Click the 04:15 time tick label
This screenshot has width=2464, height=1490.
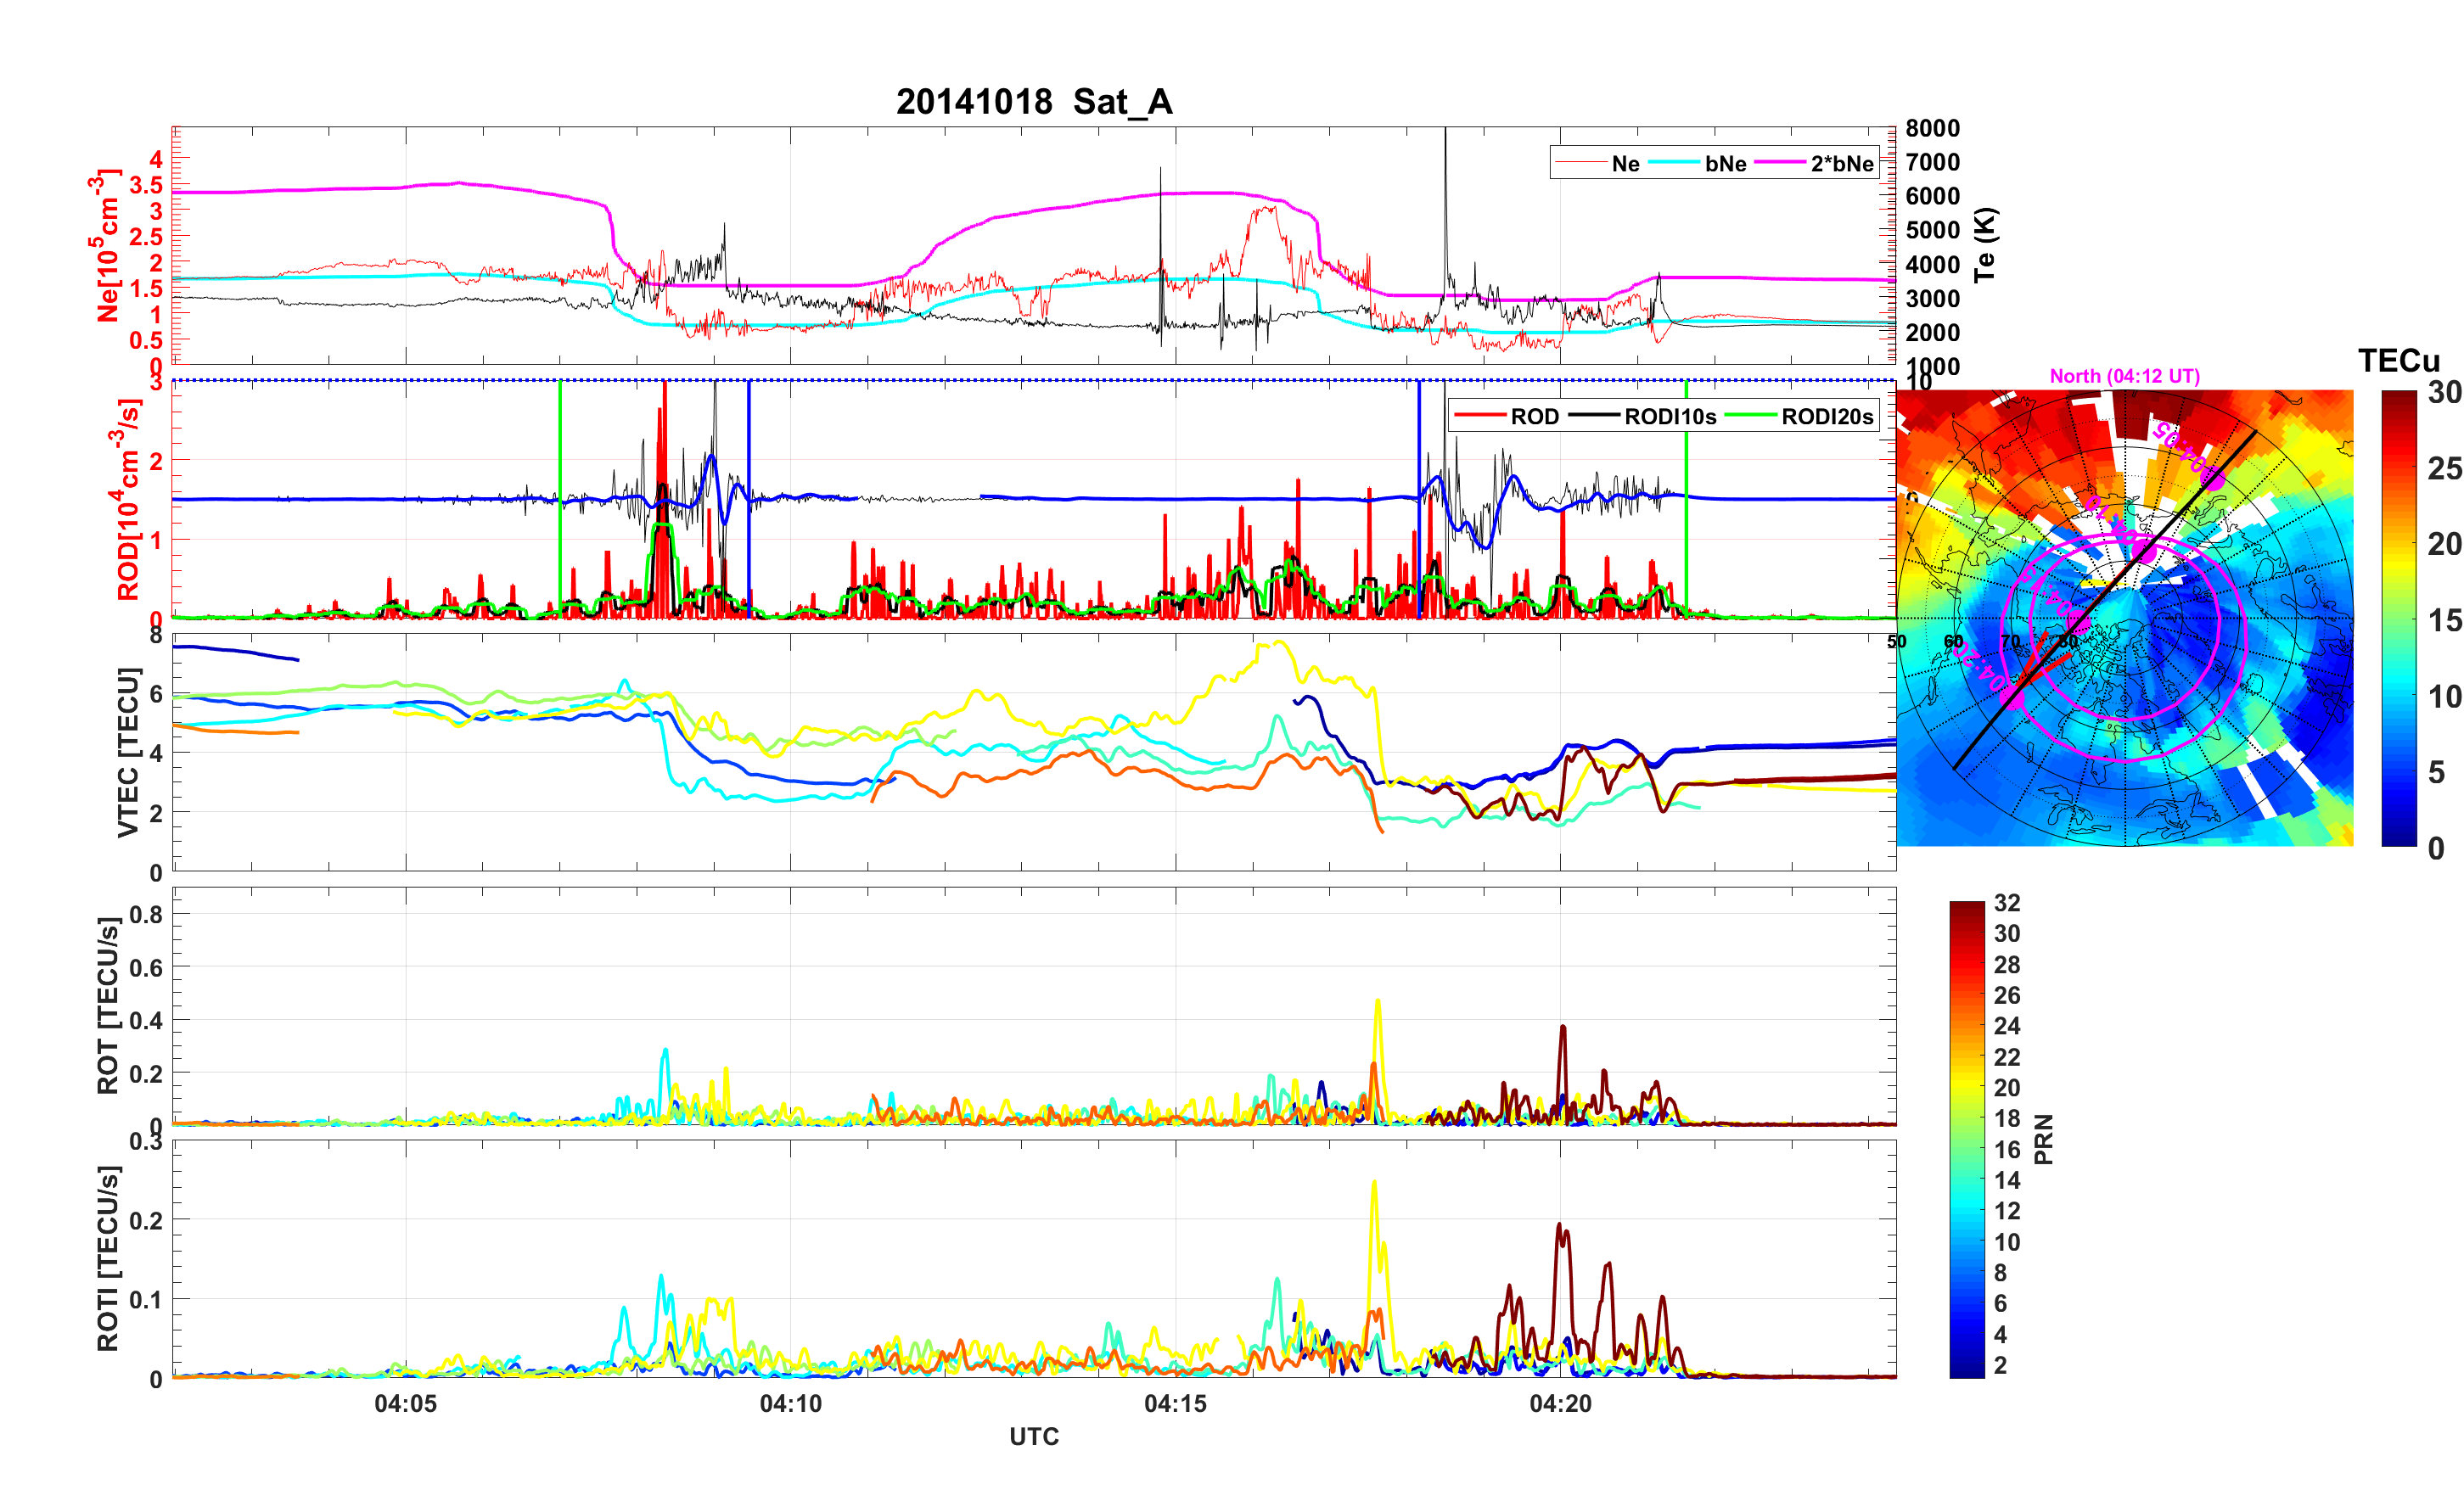1175,1404
